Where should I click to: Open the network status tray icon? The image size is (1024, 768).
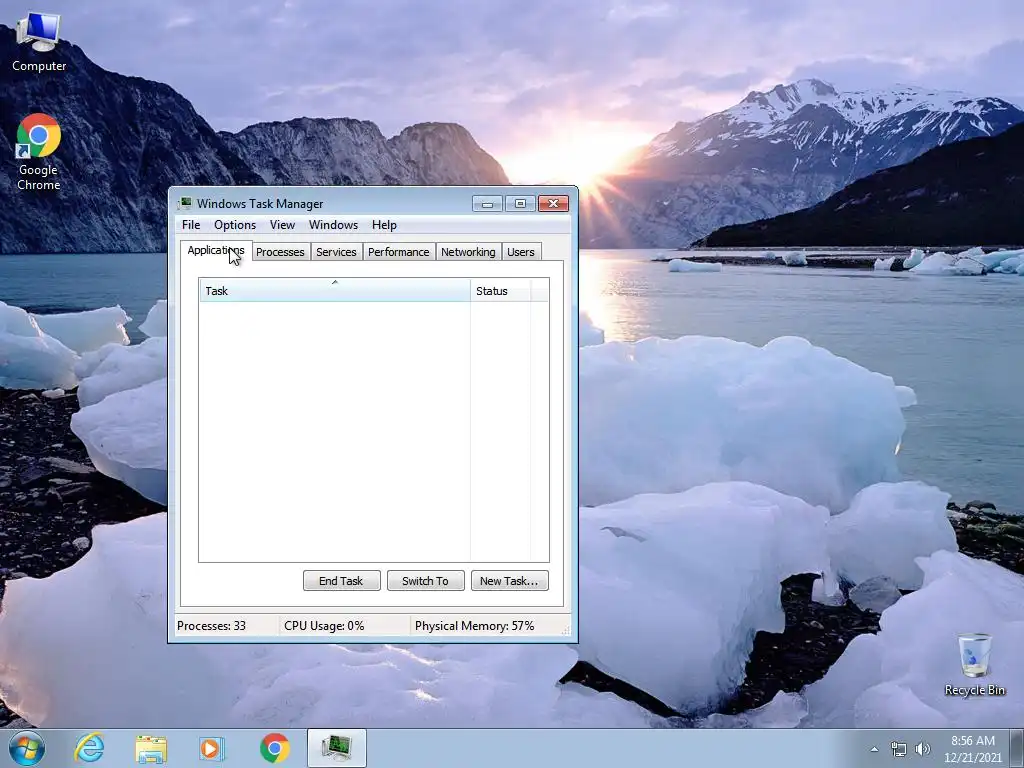tap(899, 749)
